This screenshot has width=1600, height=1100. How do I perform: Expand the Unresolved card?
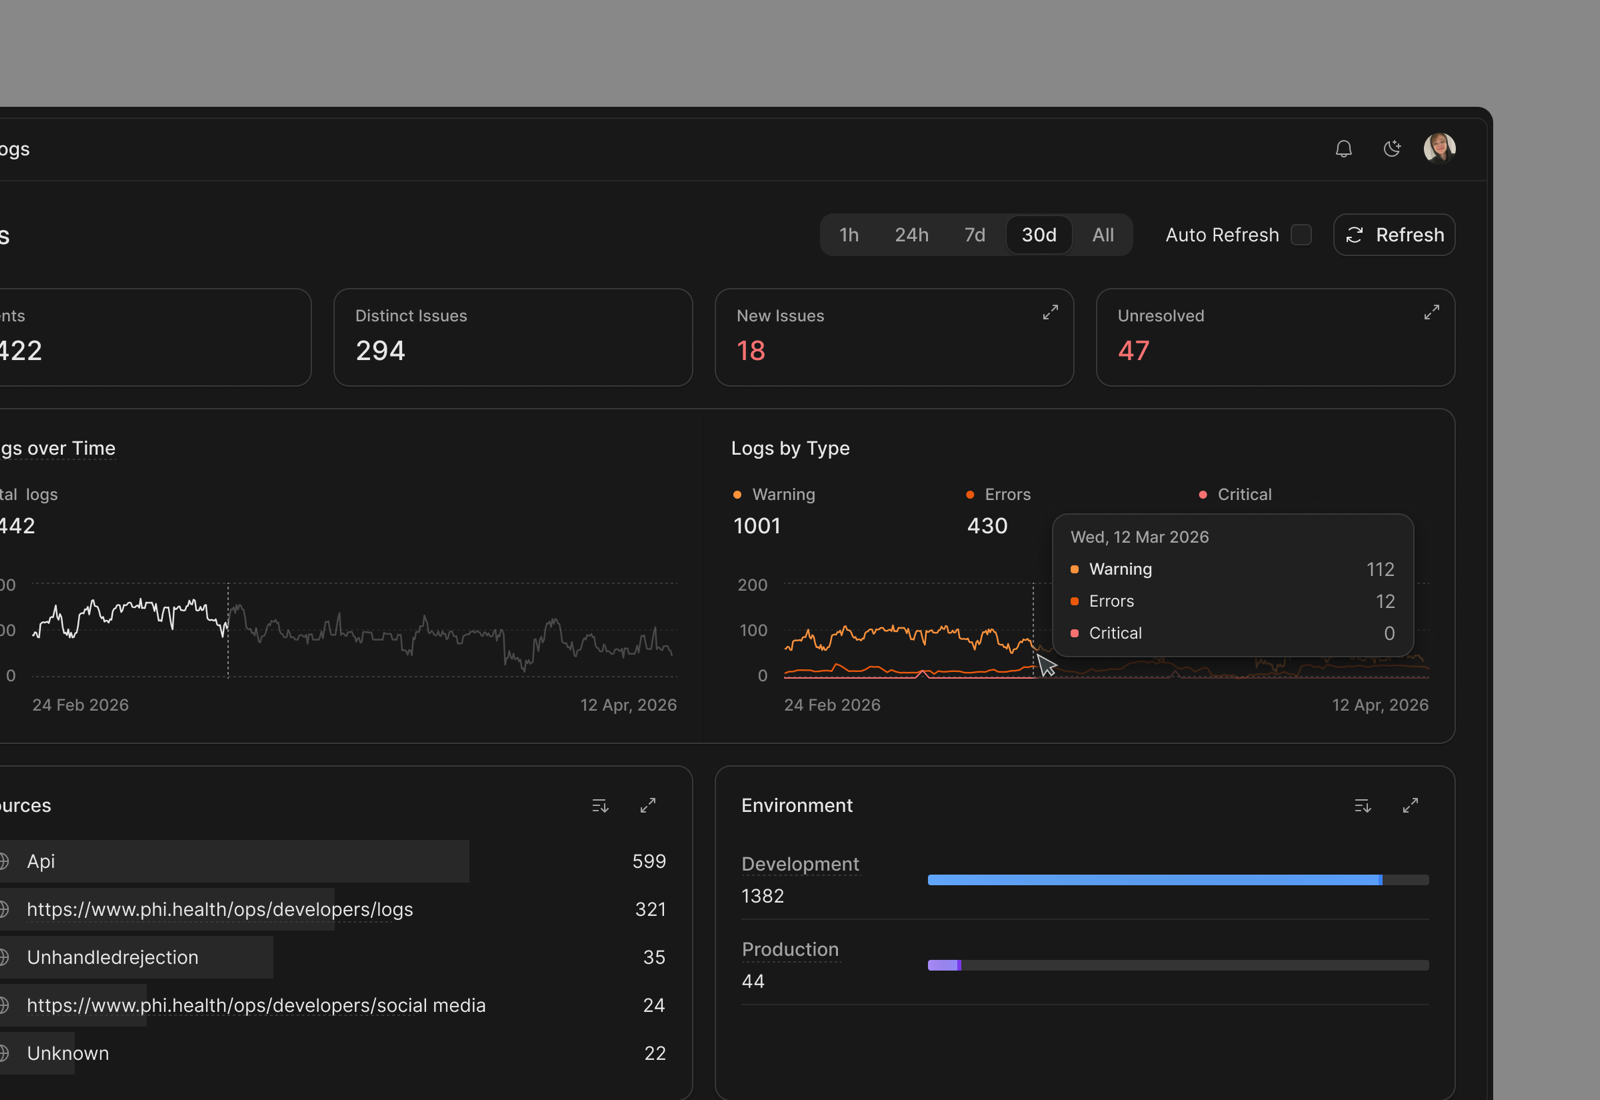point(1431,313)
